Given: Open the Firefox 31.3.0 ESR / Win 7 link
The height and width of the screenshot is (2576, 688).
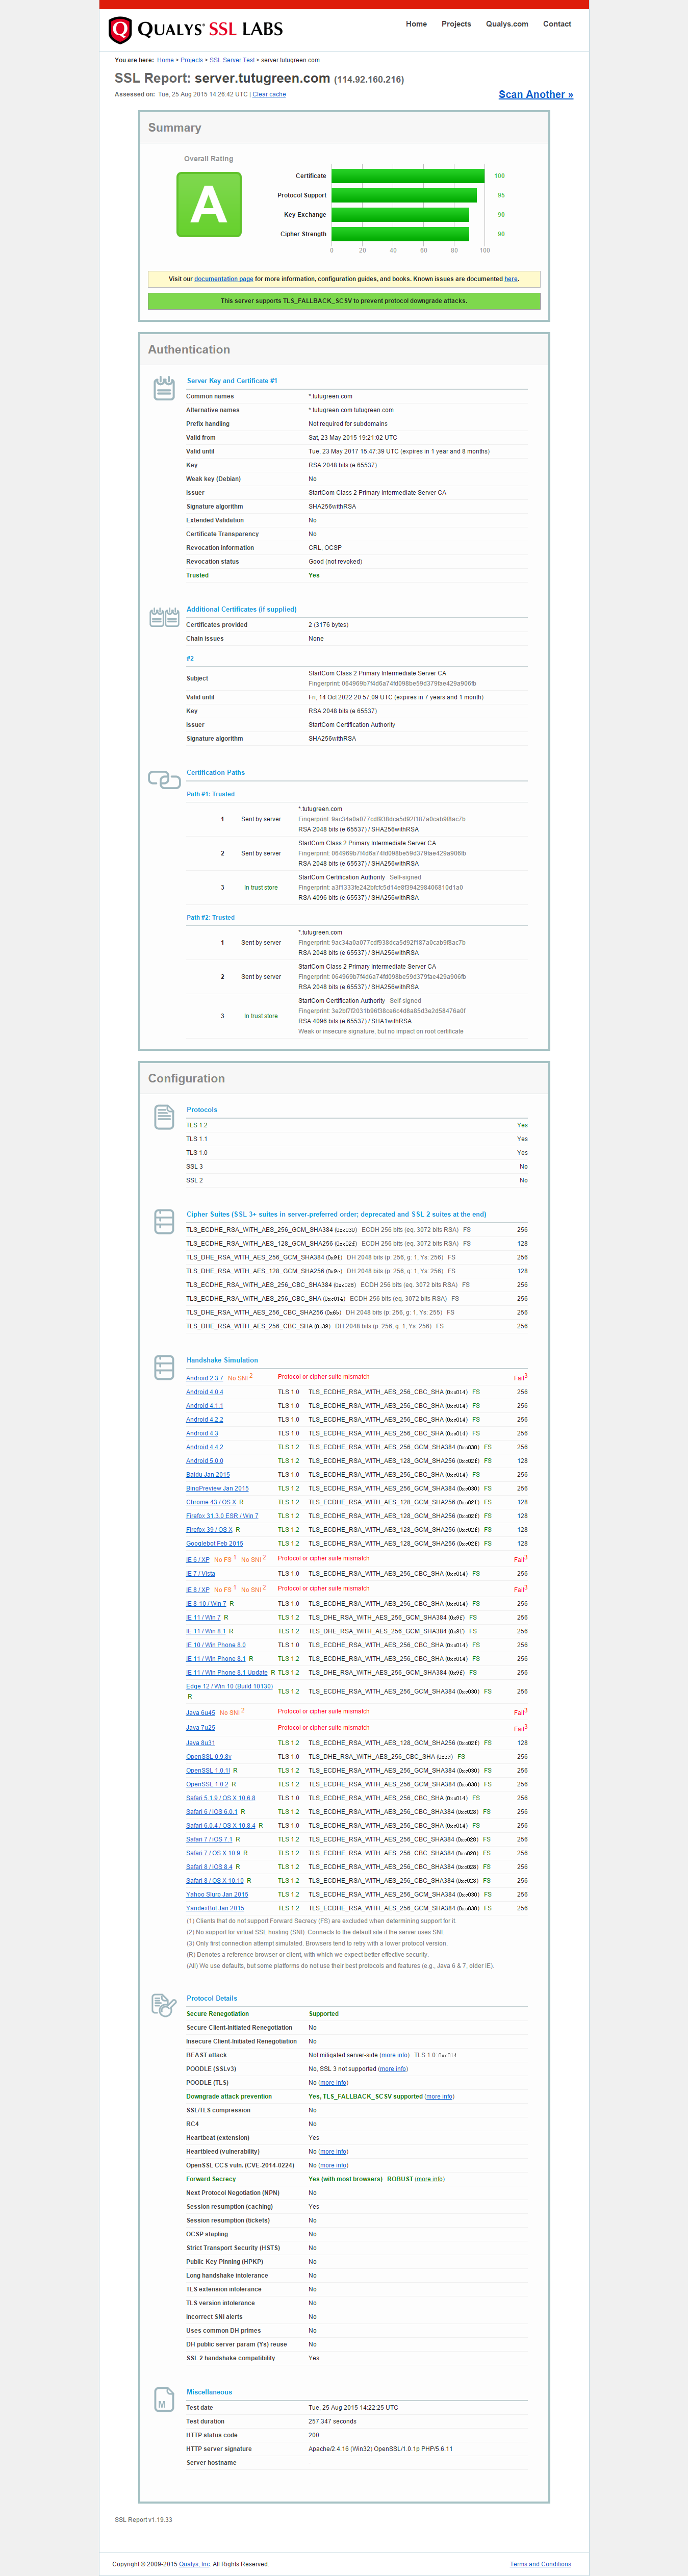Looking at the screenshot, I should (222, 1516).
